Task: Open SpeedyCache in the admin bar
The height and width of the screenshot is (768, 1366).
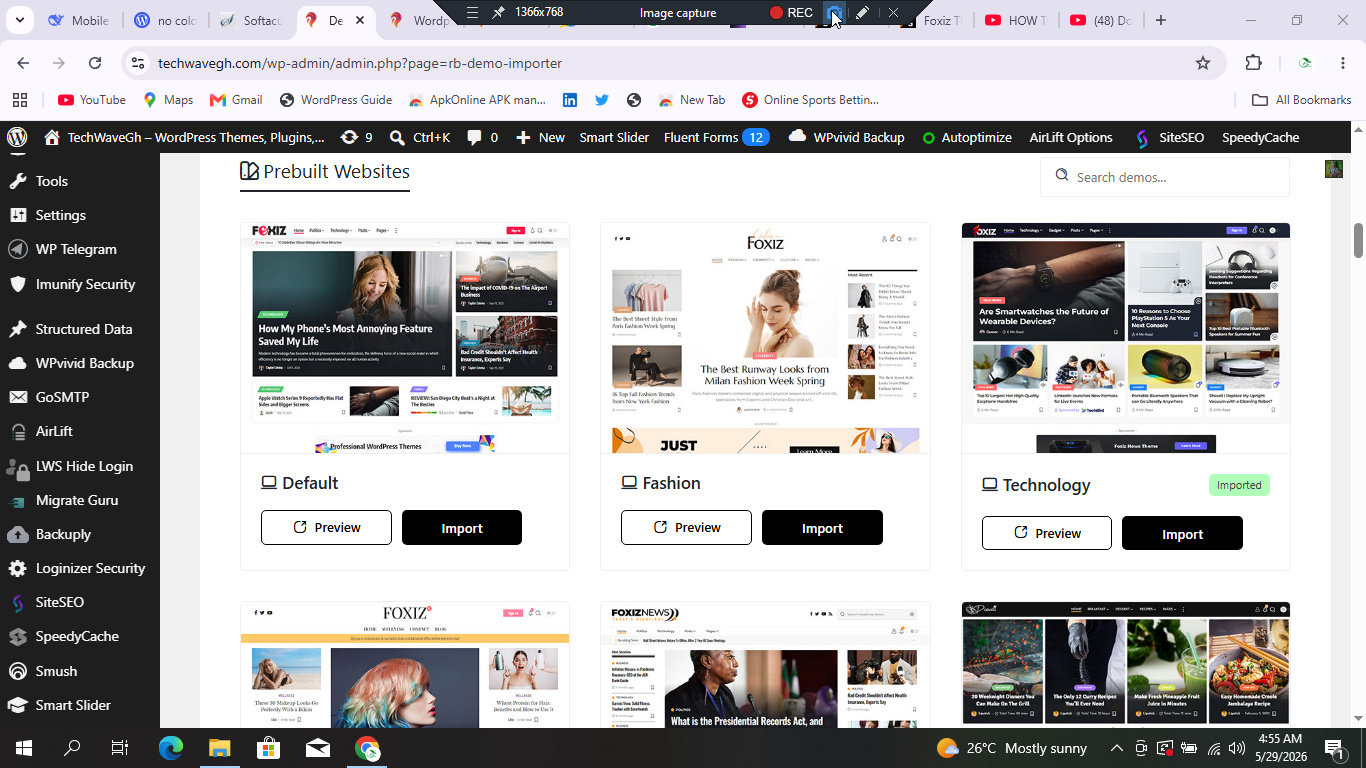Action: point(1260,137)
